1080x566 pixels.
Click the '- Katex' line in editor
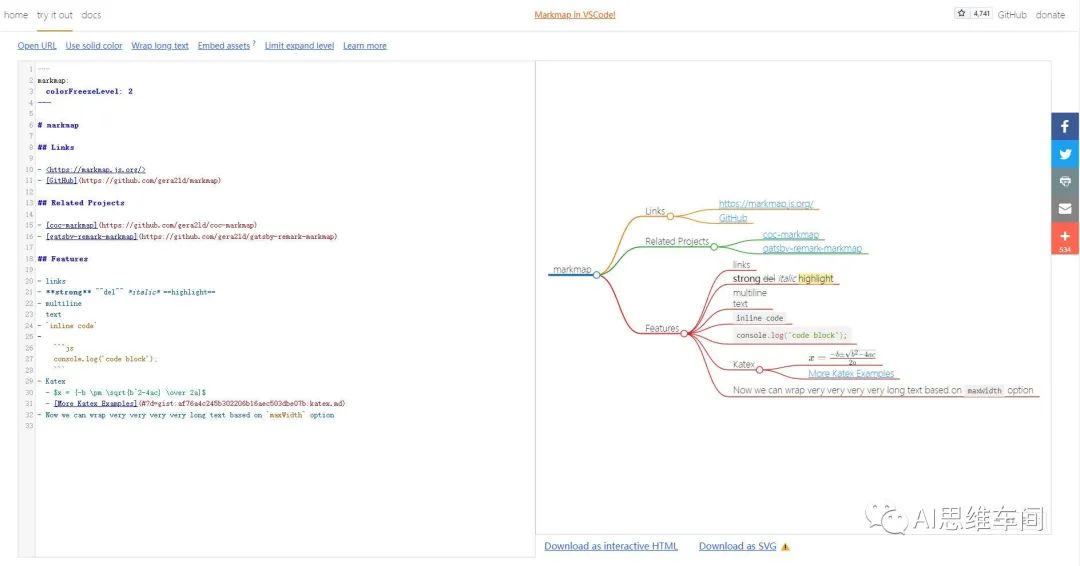point(52,381)
